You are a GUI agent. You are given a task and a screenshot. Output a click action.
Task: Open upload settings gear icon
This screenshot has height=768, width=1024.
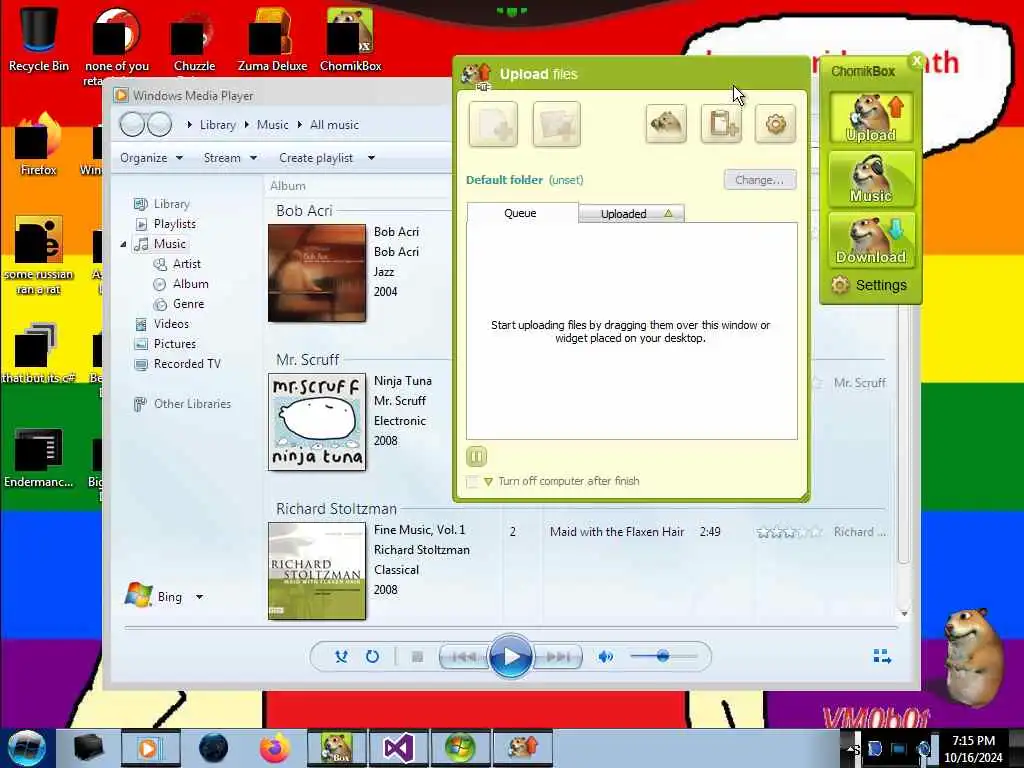pyautogui.click(x=775, y=123)
